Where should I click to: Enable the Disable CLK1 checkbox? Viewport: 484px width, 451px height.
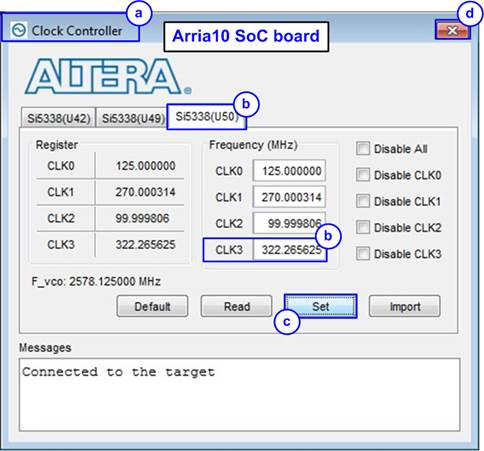coord(363,201)
